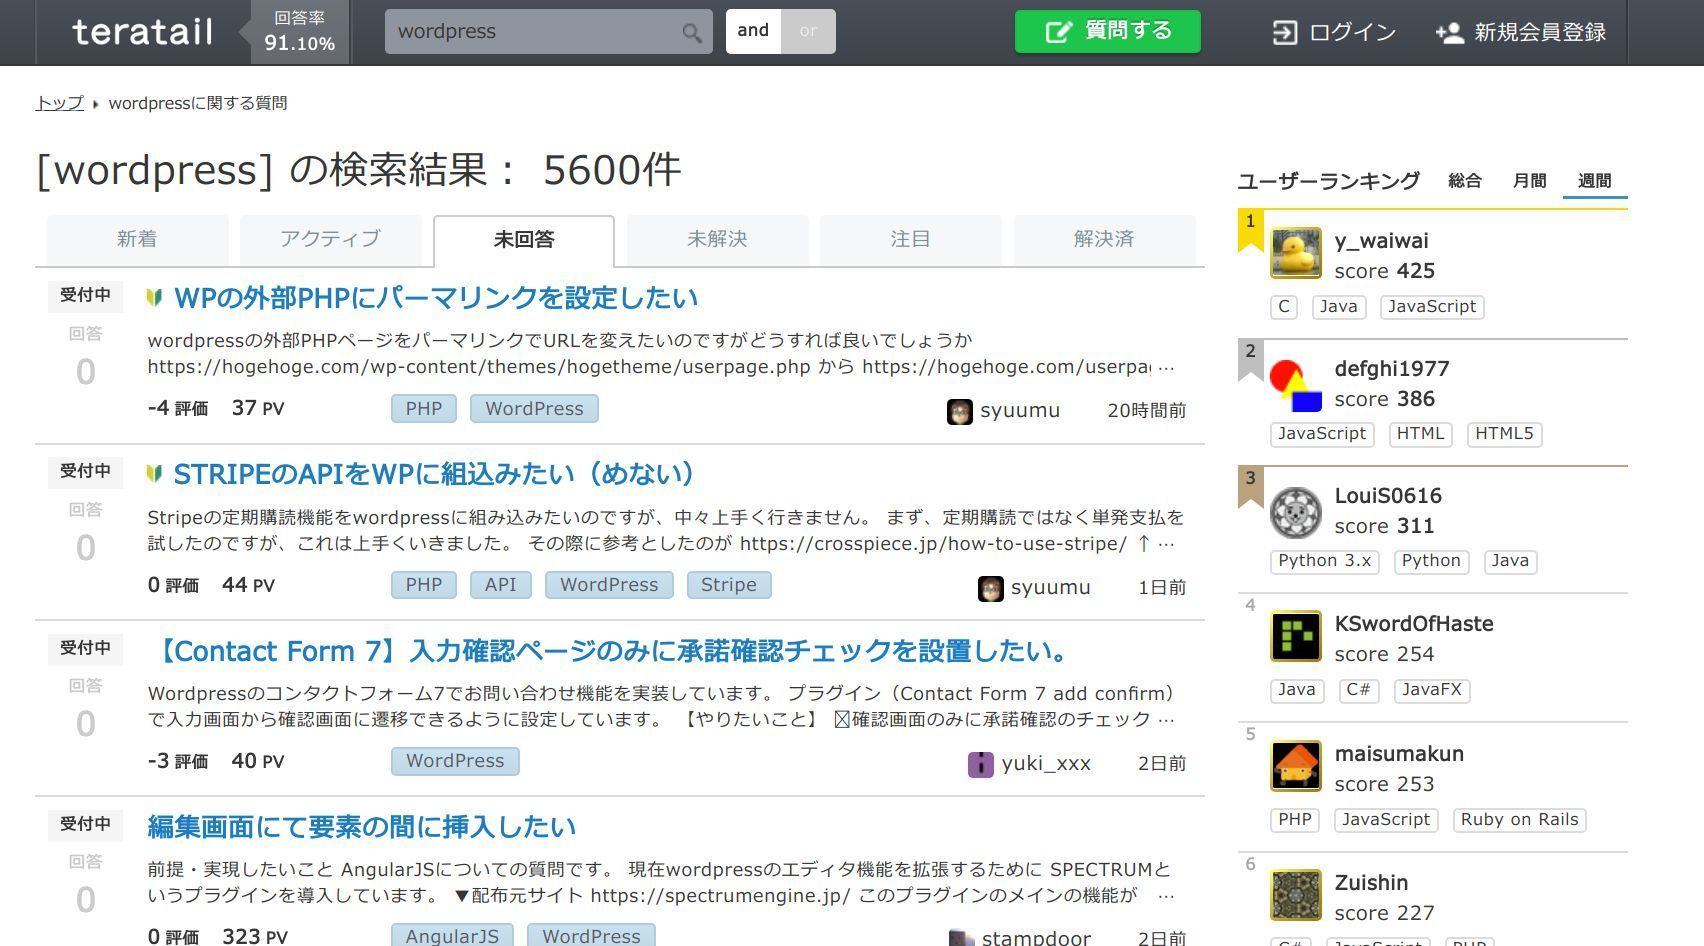This screenshot has width=1704, height=946.
Task: Open maisumakun's orange house avatar
Action: 1296,766
